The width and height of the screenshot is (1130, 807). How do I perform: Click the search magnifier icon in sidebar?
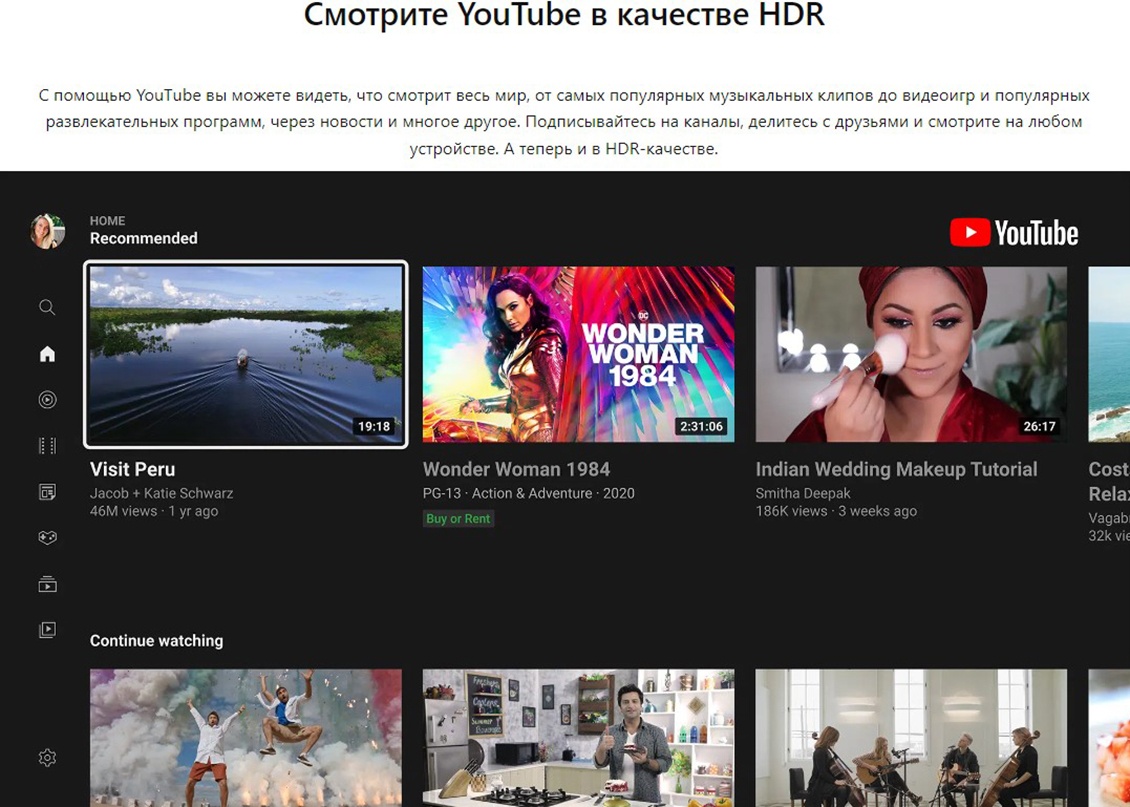pyautogui.click(x=47, y=307)
